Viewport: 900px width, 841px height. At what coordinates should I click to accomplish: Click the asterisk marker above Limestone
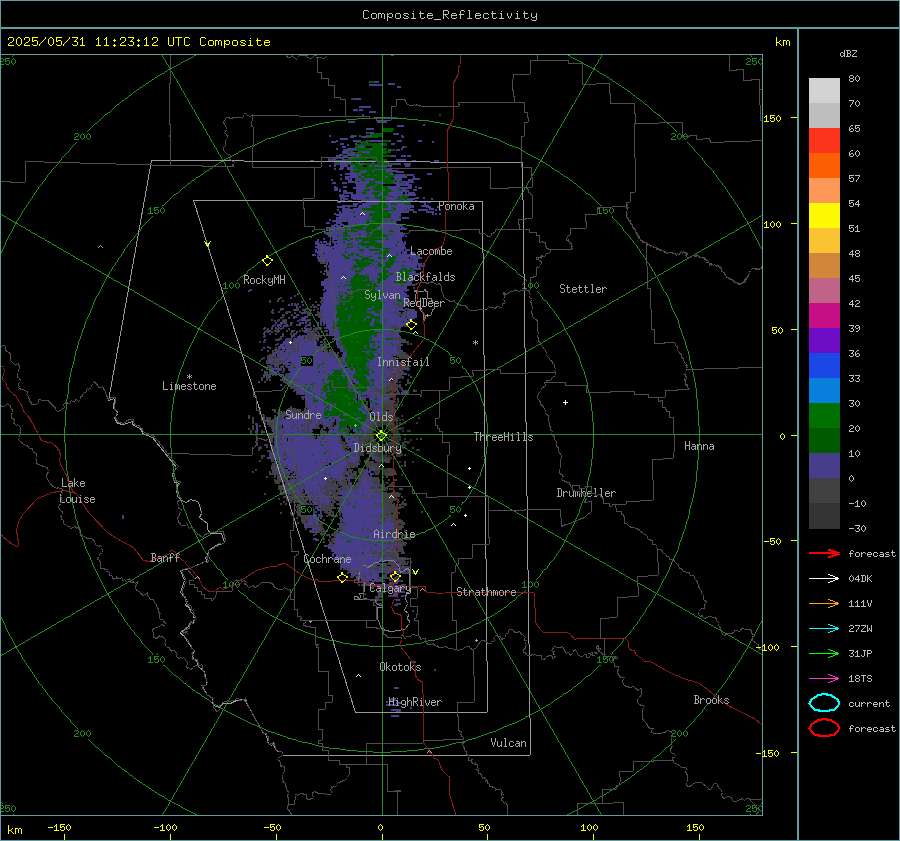[x=189, y=377]
